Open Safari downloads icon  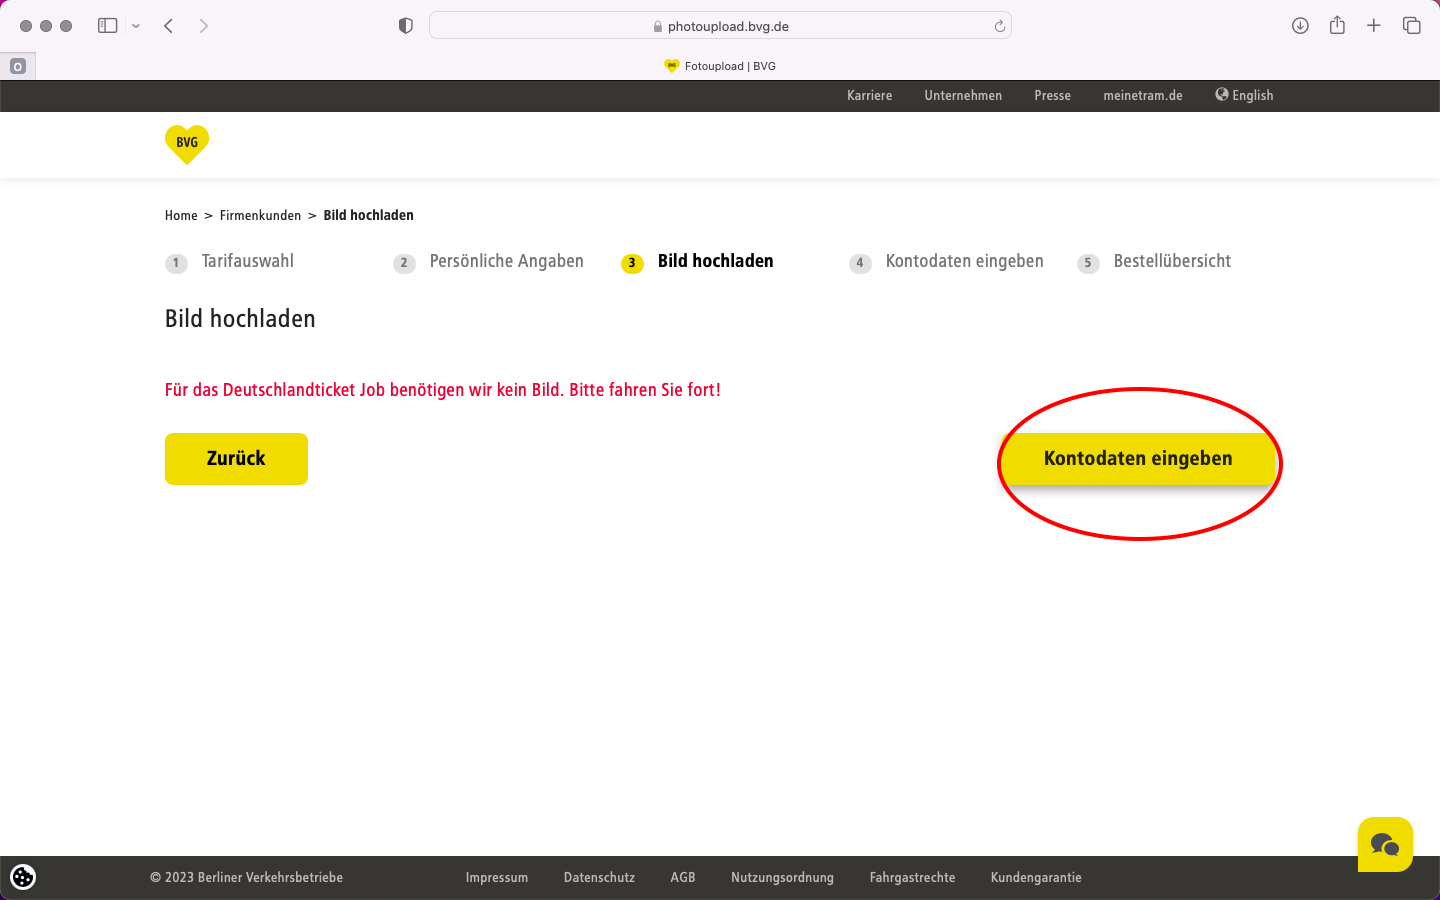click(x=1300, y=26)
